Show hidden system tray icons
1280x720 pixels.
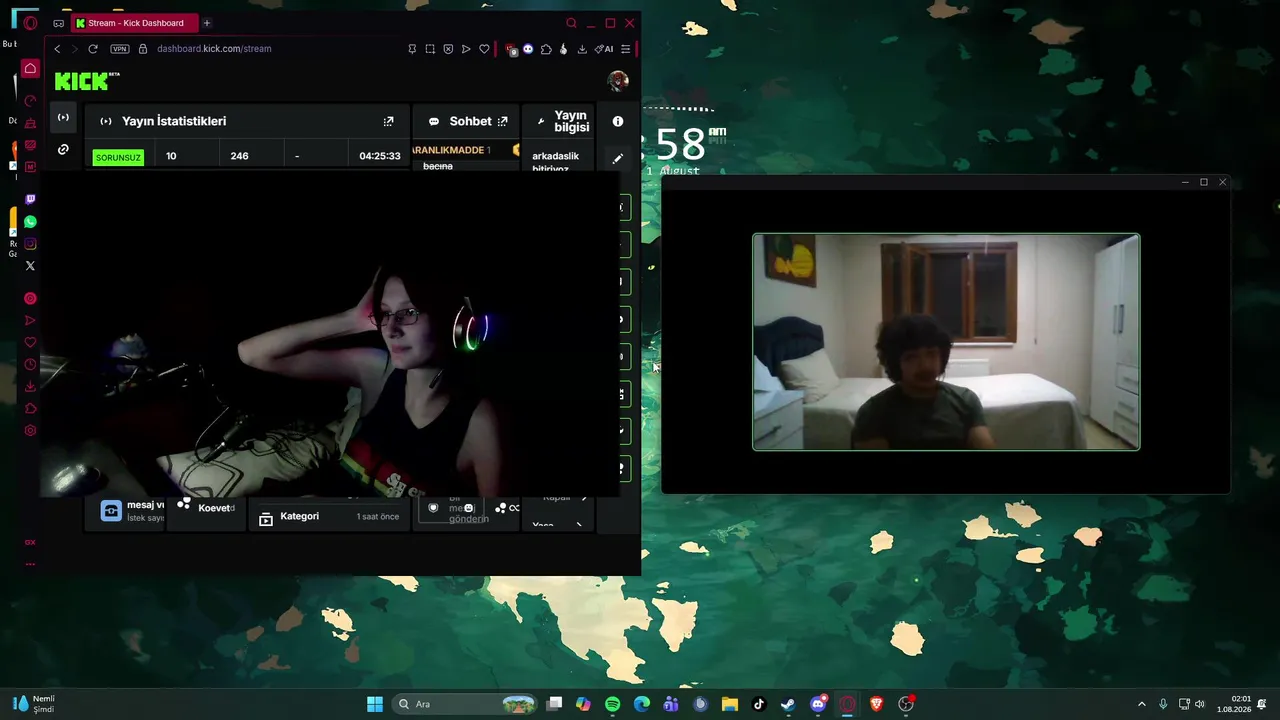click(1142, 704)
